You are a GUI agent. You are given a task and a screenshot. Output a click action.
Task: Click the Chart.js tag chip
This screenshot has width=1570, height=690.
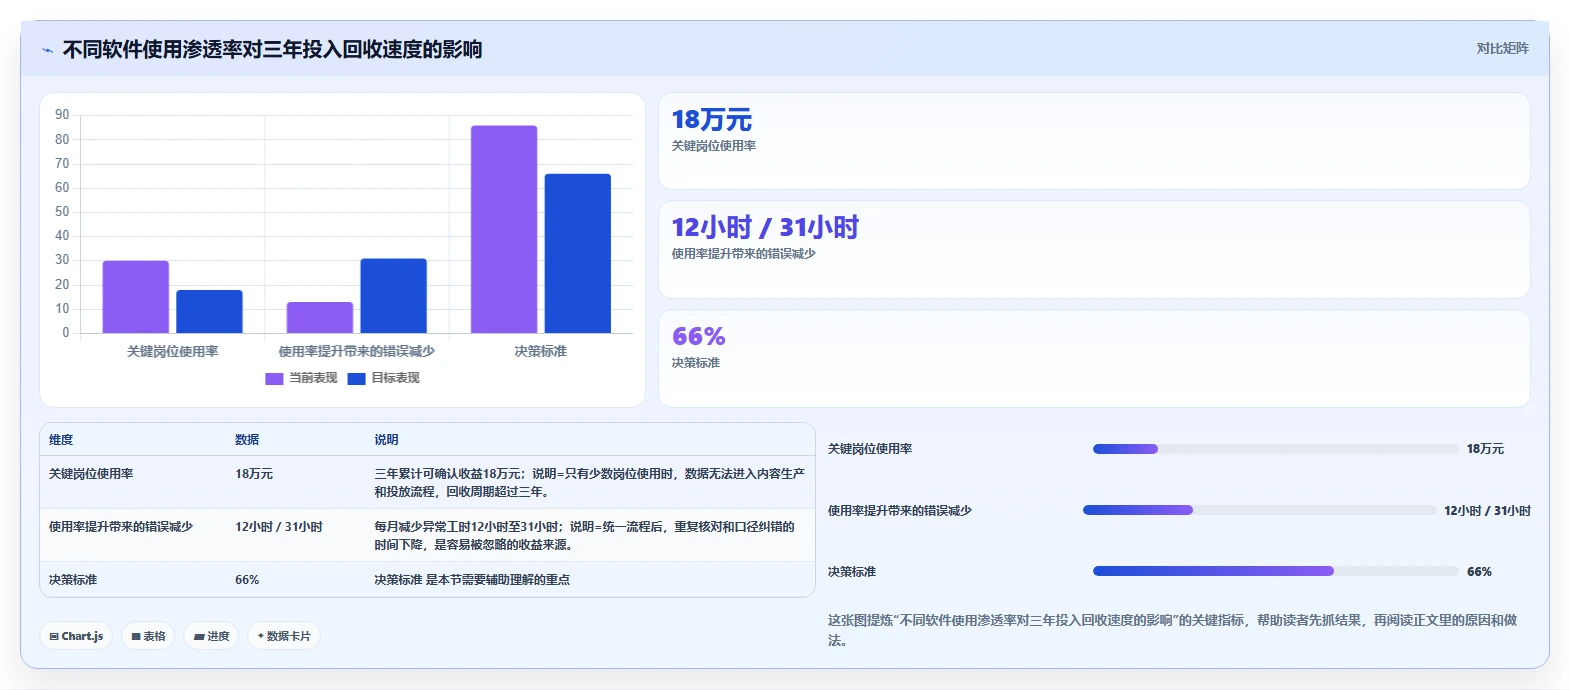pos(76,636)
